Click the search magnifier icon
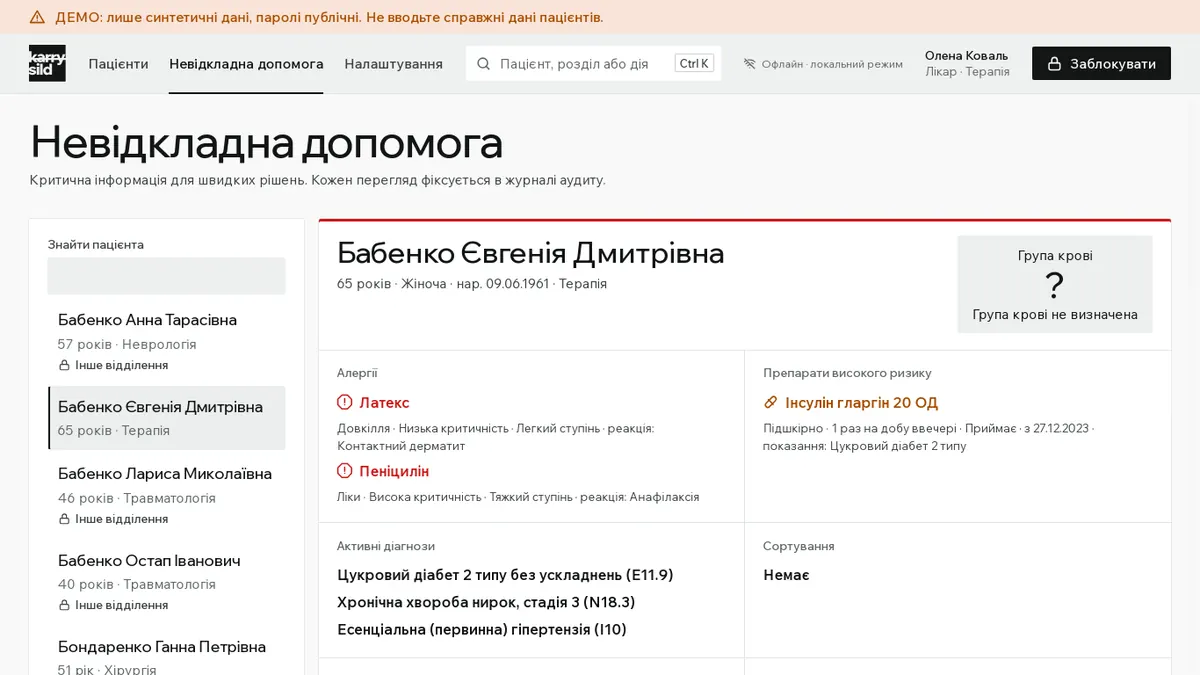This screenshot has height=675, width=1200. [x=483, y=64]
